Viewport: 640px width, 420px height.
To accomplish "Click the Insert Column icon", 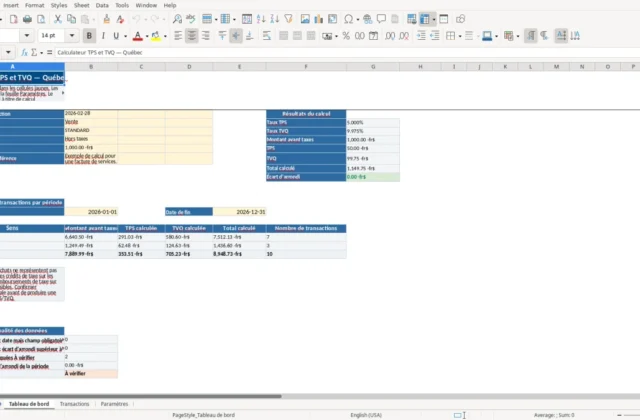I will click(x=225, y=19).
